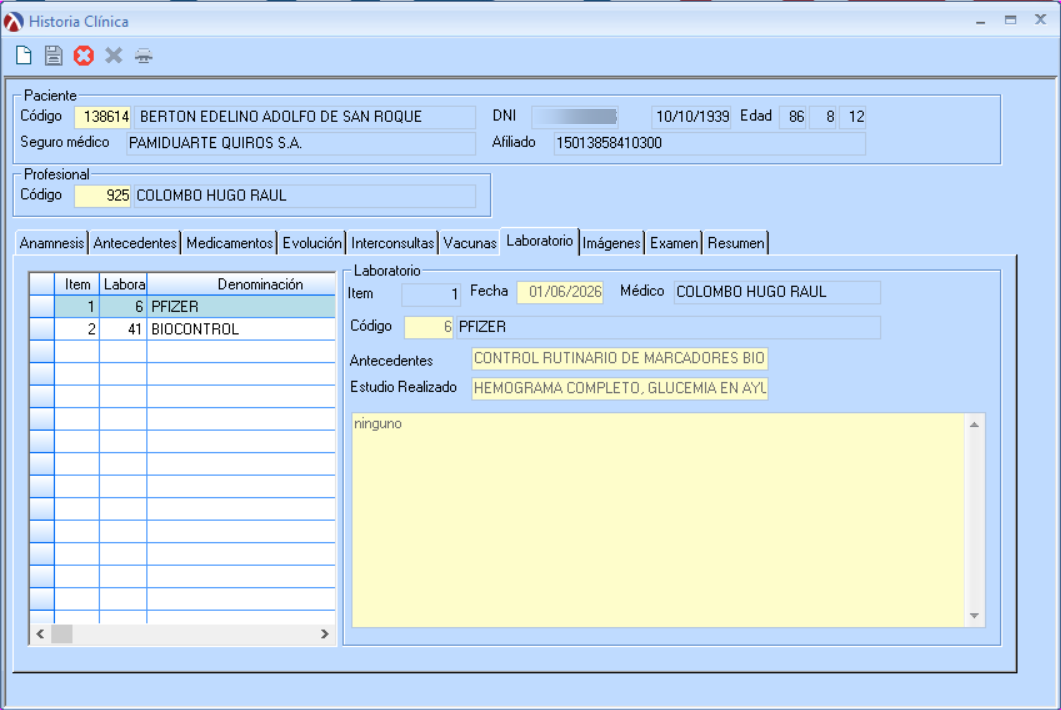The image size is (1061, 710).
Task: Click the grid's right scroll arrow
Action: click(325, 634)
